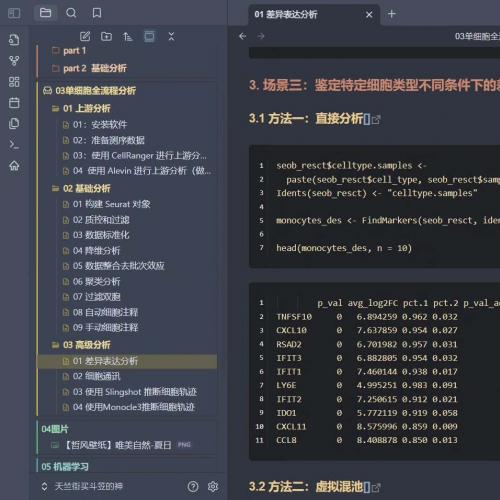The image size is (500, 500).
Task: Click the auto-reveal current file icon
Action: (149, 36)
